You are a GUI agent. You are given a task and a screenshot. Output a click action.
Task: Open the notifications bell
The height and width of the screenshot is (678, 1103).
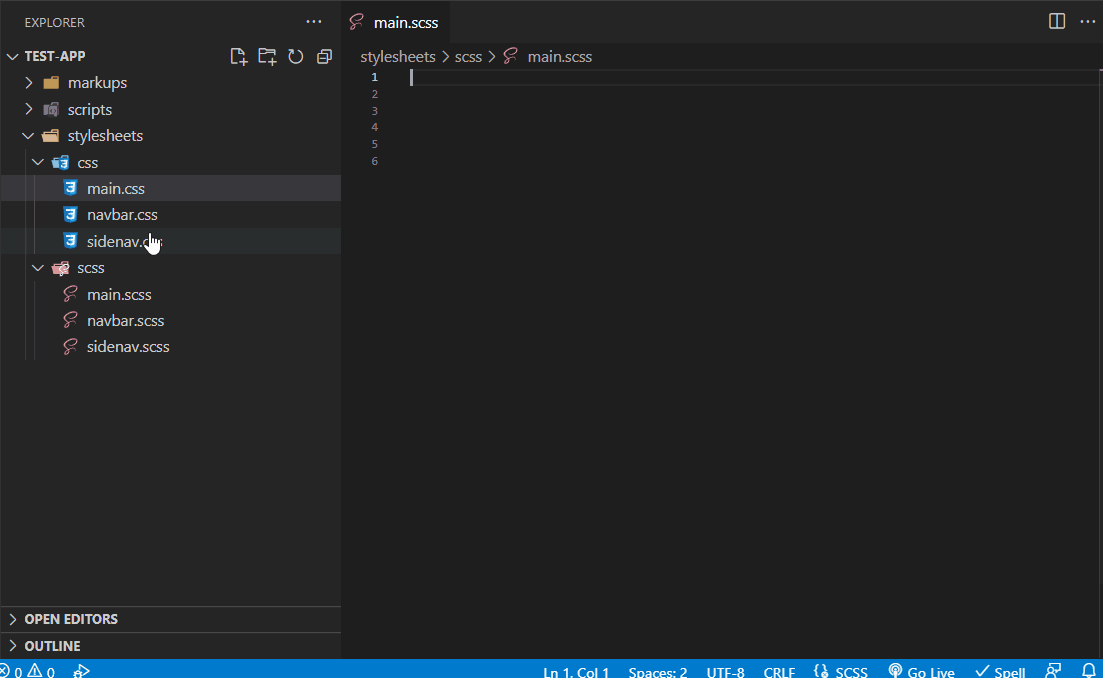(1088, 671)
